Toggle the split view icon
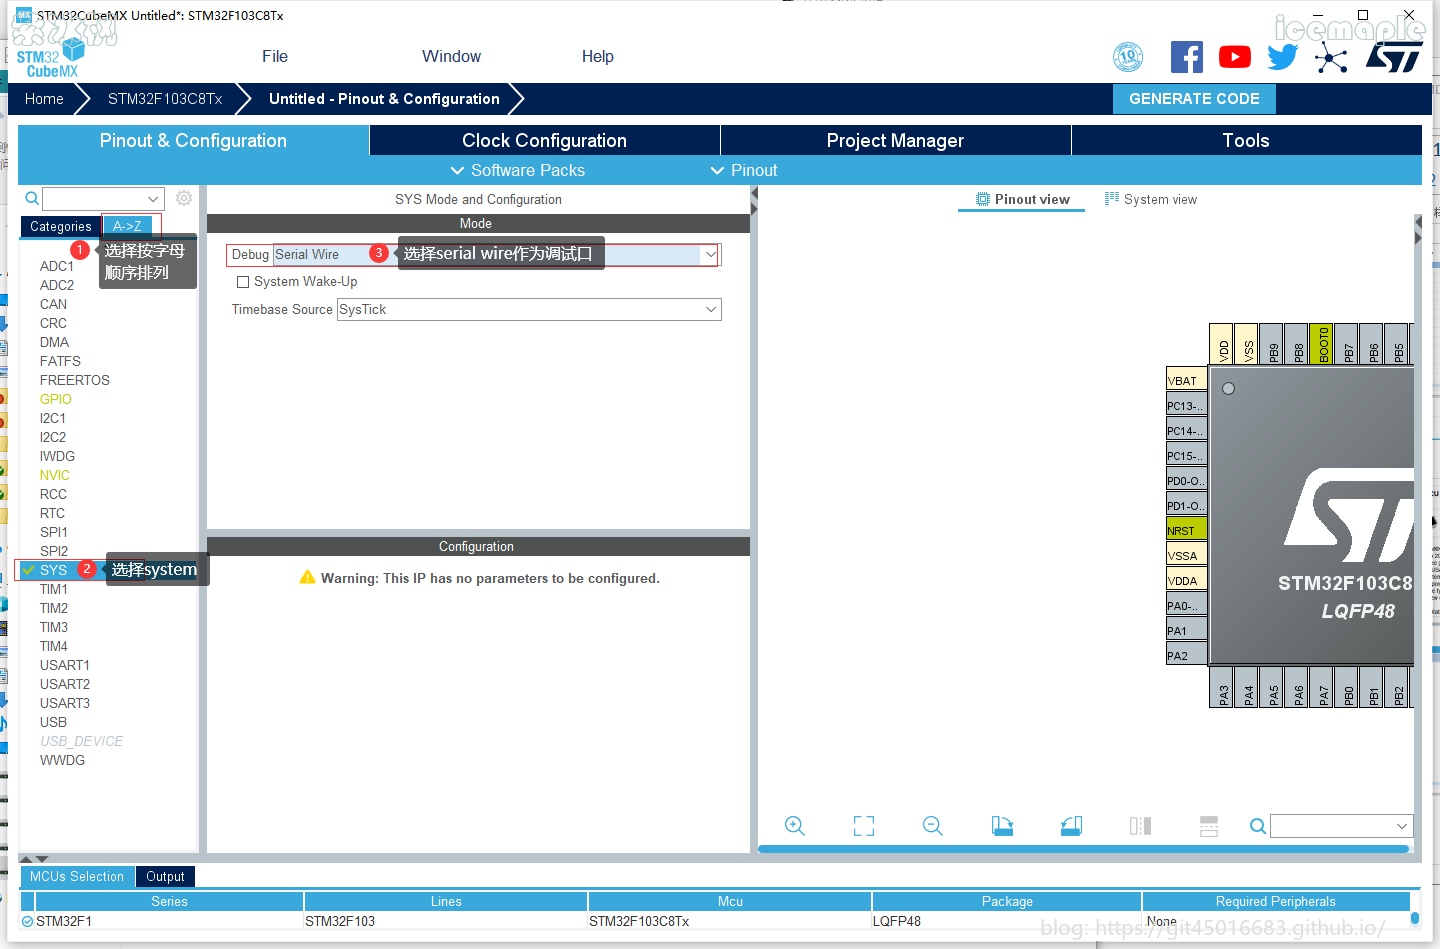This screenshot has width=1440, height=949. coord(1140,826)
